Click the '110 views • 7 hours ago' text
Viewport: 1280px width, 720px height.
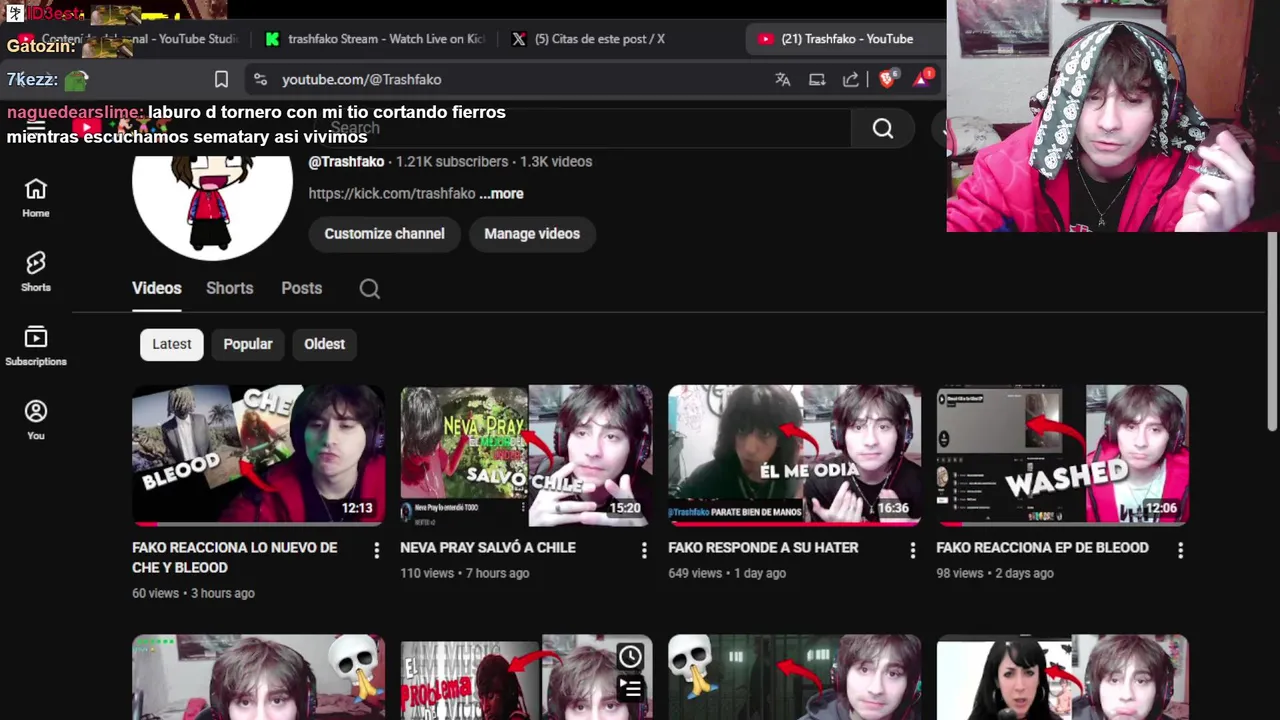464,574
